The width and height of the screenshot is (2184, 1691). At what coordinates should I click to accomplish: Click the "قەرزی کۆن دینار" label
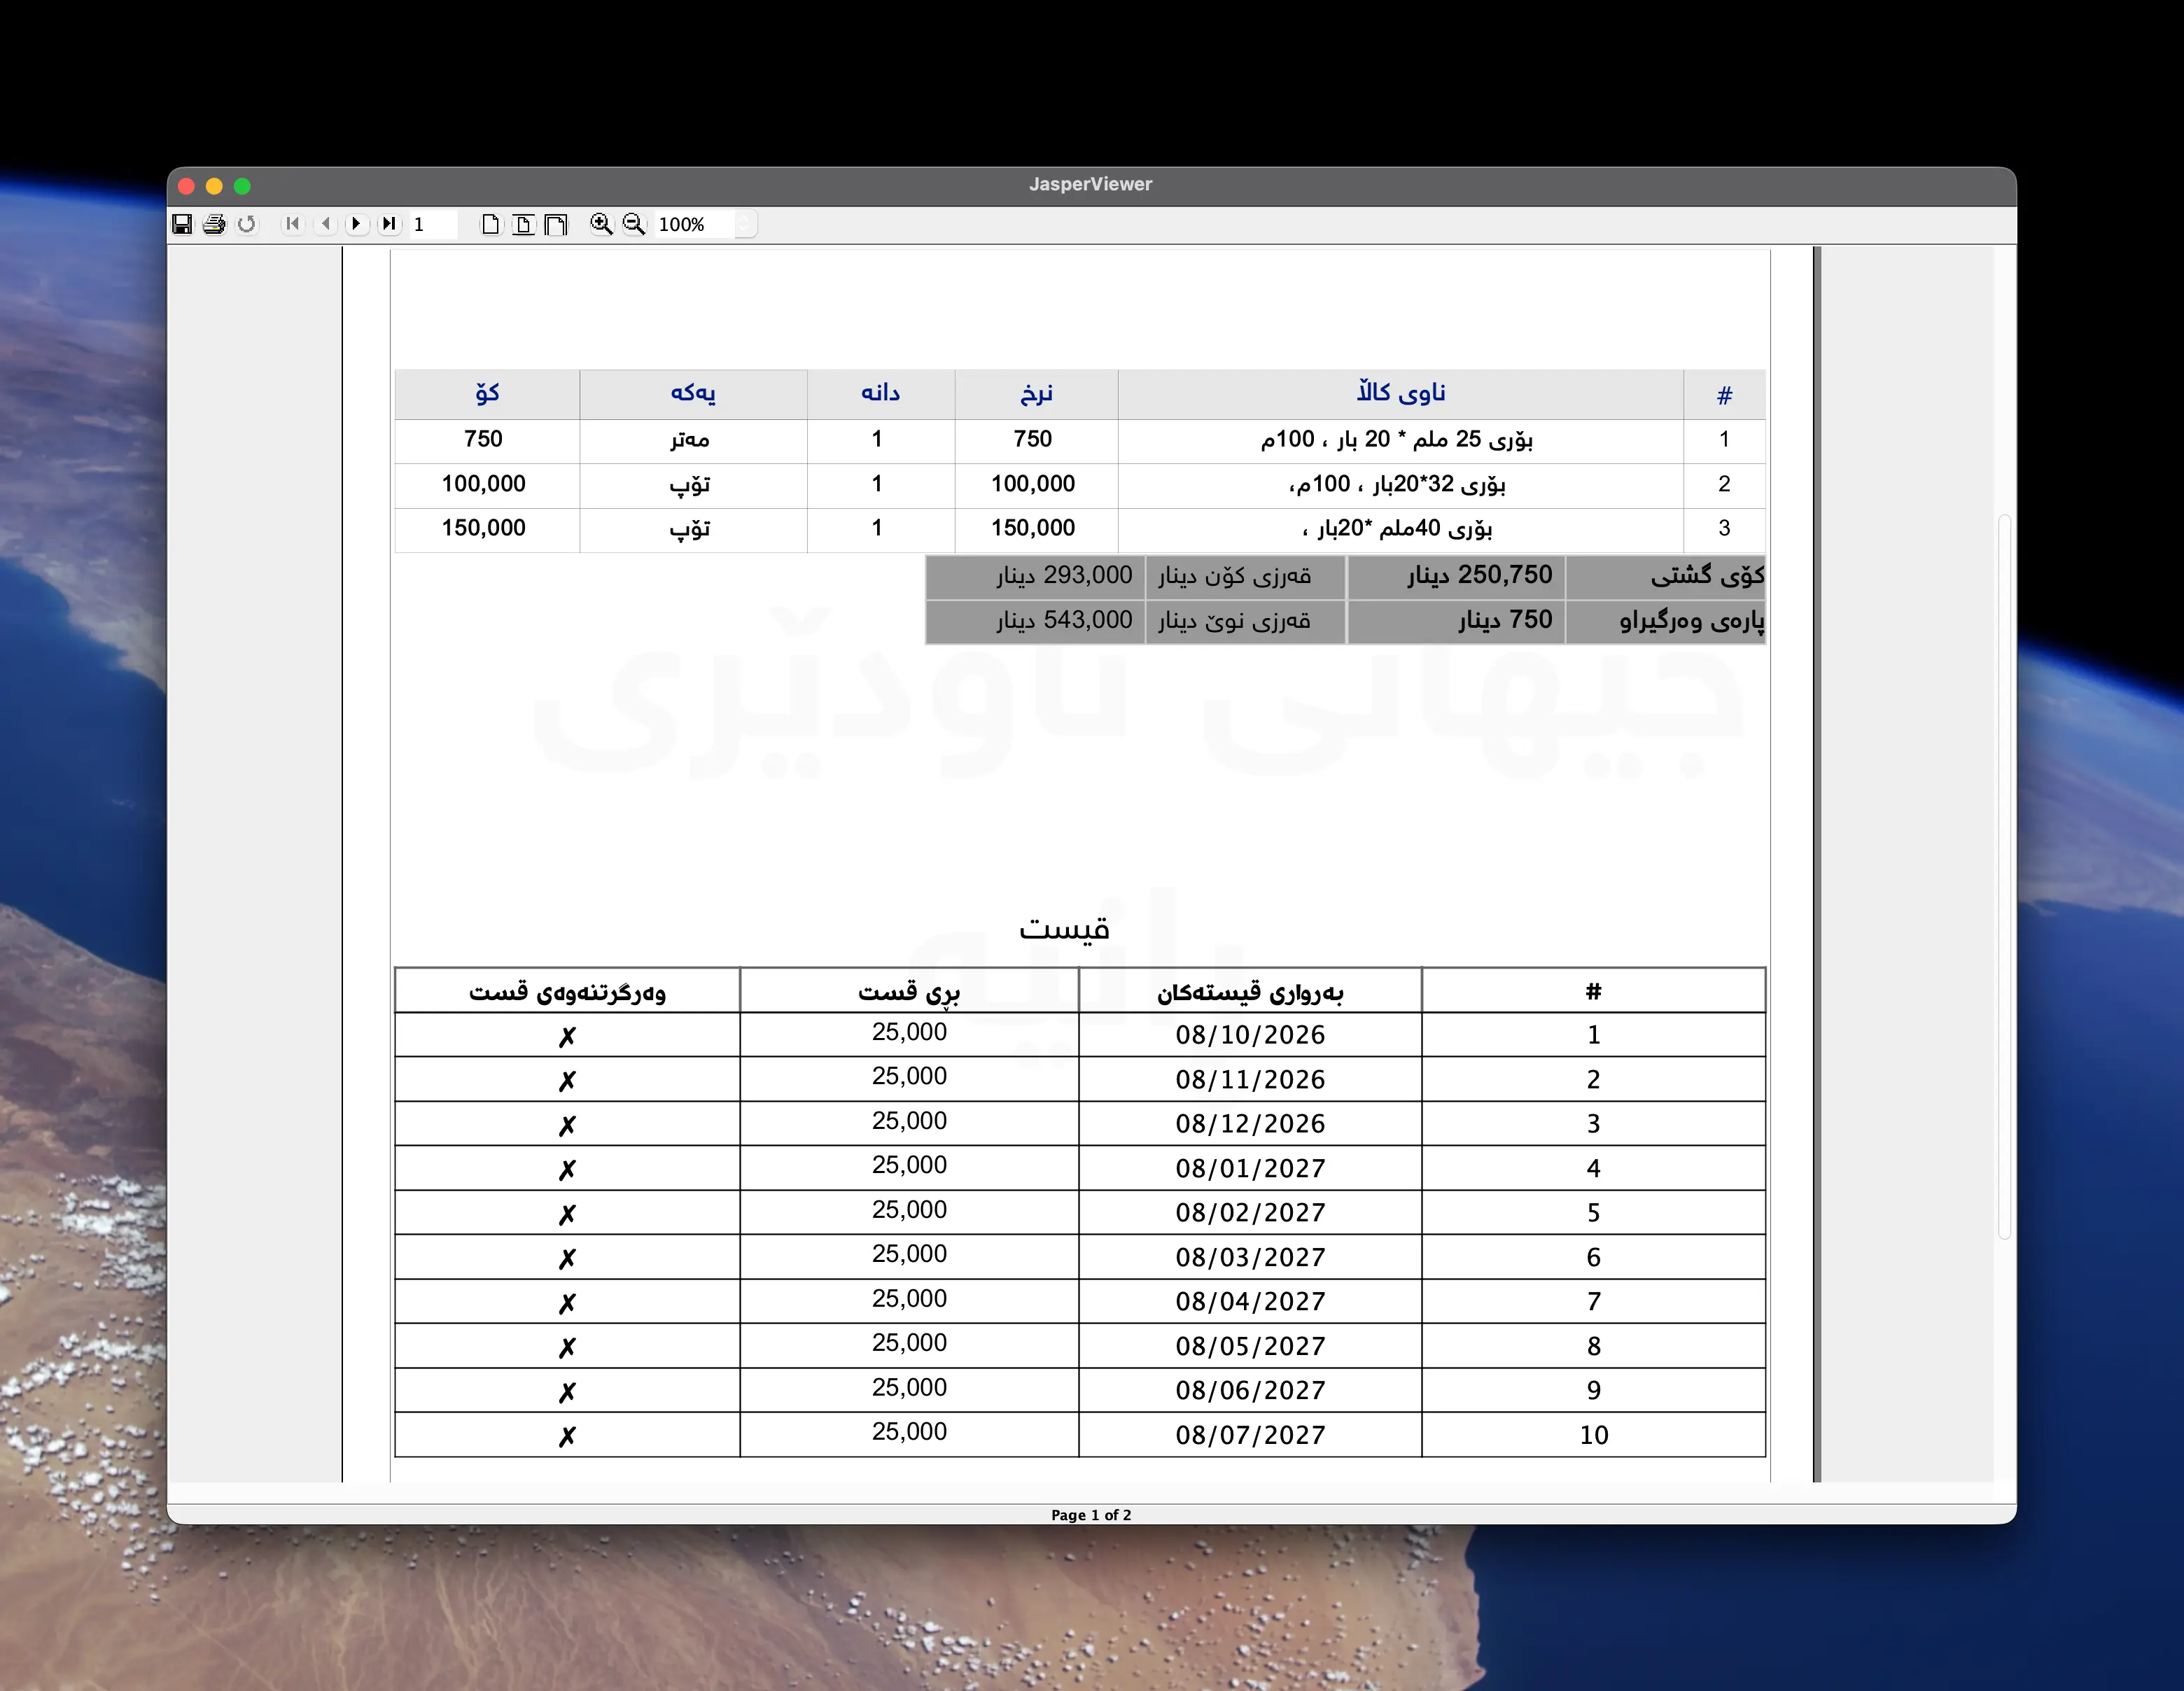click(x=1234, y=576)
